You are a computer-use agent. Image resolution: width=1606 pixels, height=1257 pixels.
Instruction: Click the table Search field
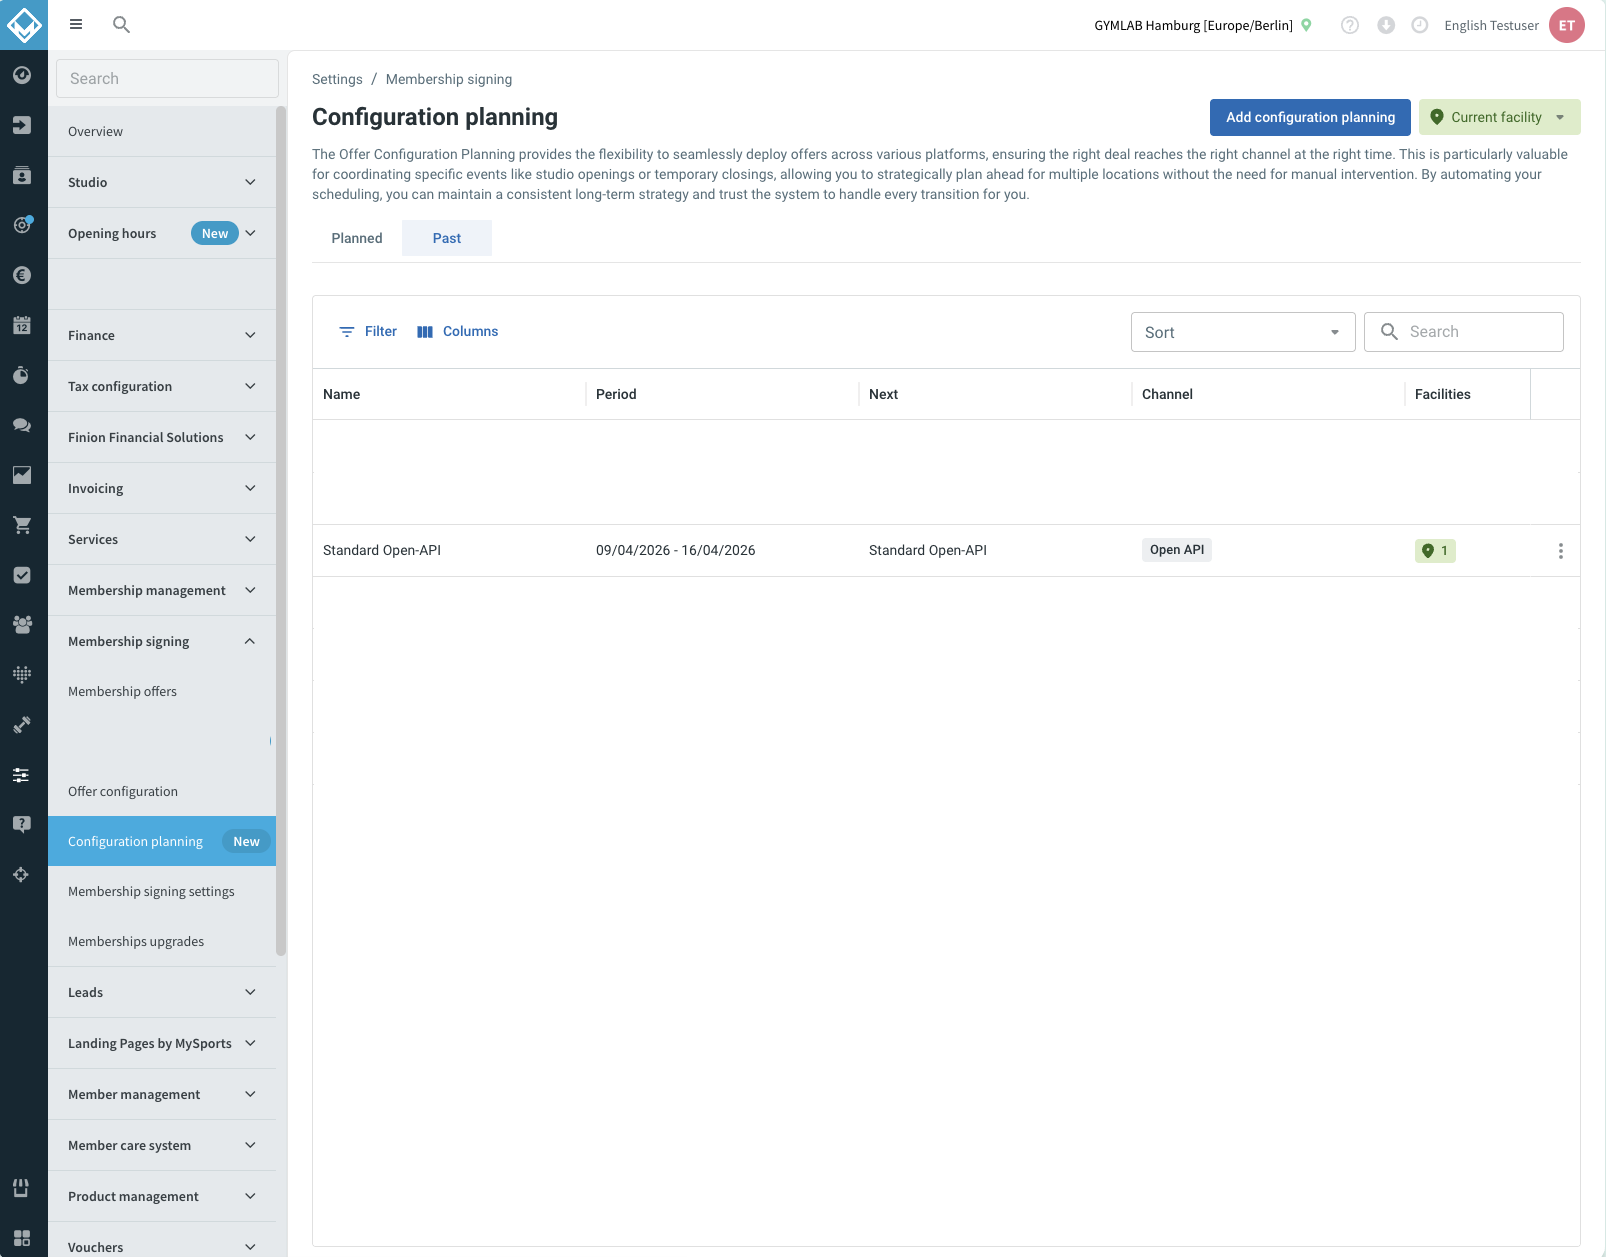[x=1464, y=332]
